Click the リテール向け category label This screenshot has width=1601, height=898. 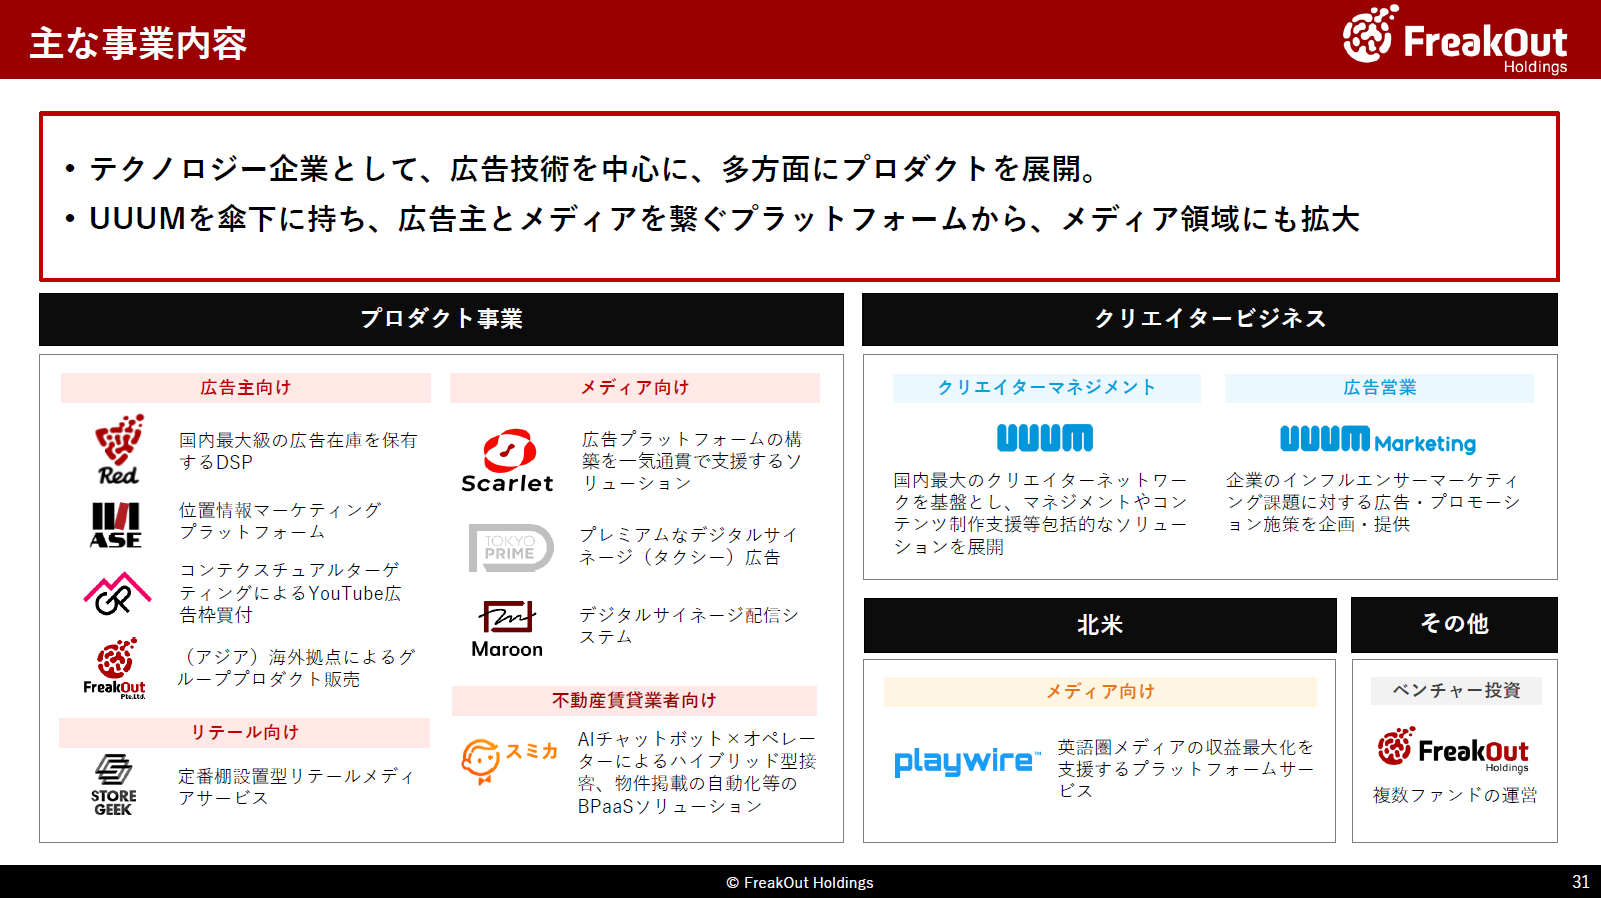[245, 733]
